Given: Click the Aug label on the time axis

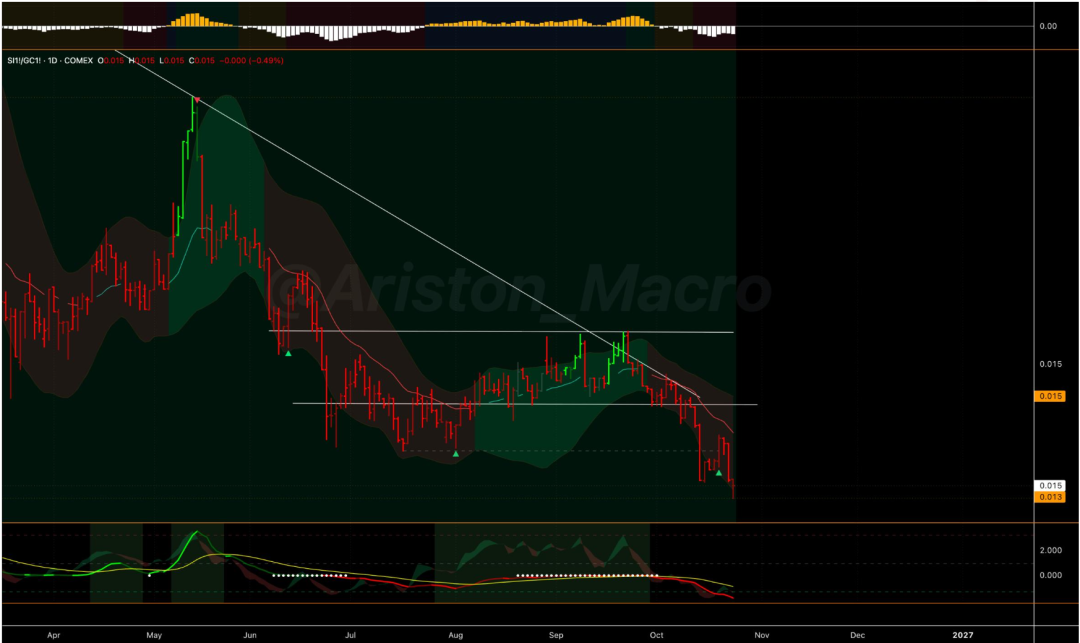Looking at the screenshot, I should (x=456, y=635).
